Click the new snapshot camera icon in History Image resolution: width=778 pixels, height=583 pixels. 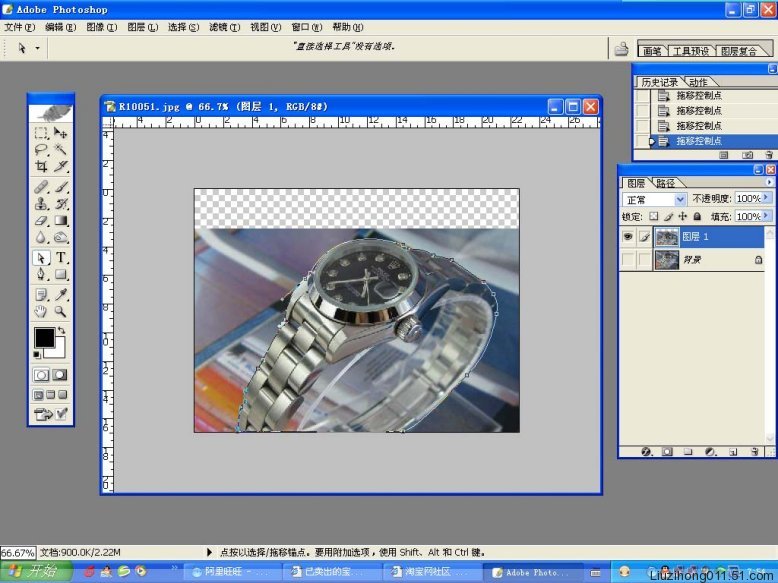coord(747,155)
